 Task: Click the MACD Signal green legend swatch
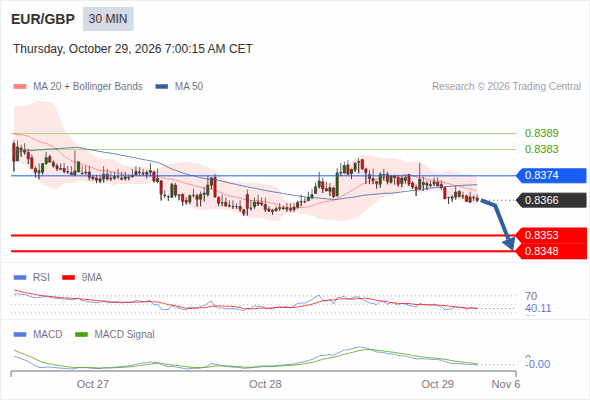tap(81, 335)
